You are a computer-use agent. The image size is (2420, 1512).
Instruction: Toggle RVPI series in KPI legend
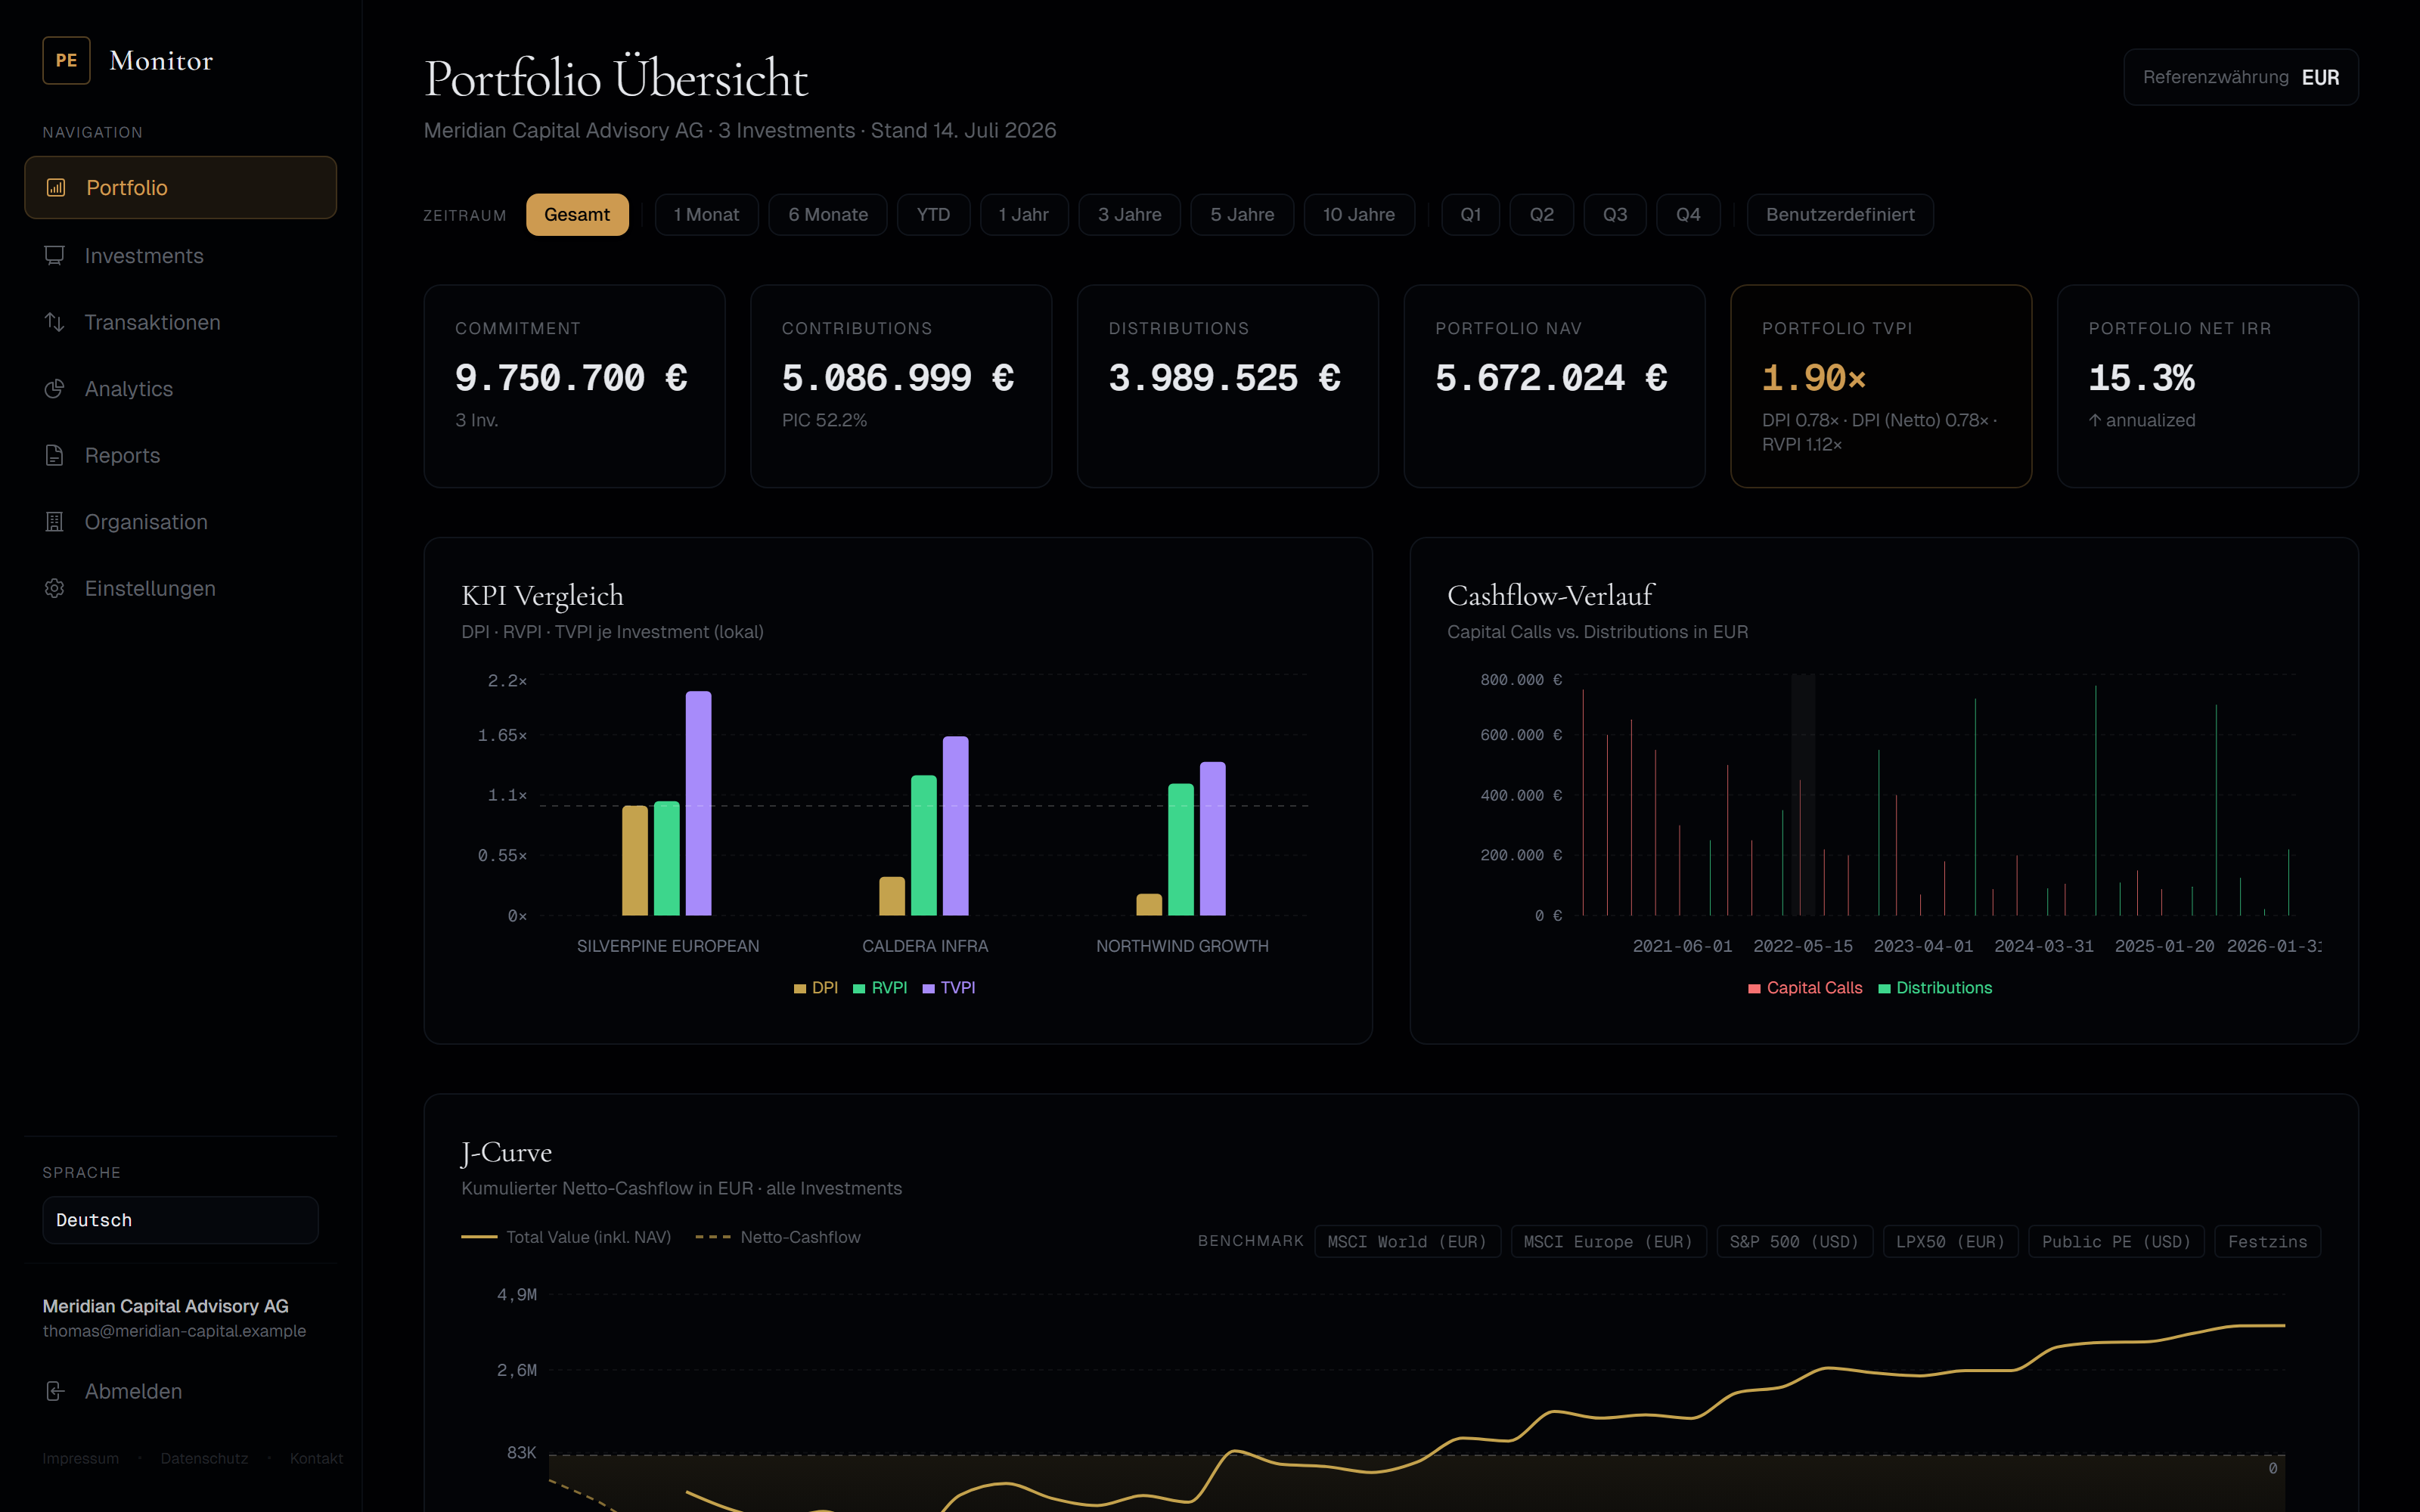pos(880,987)
